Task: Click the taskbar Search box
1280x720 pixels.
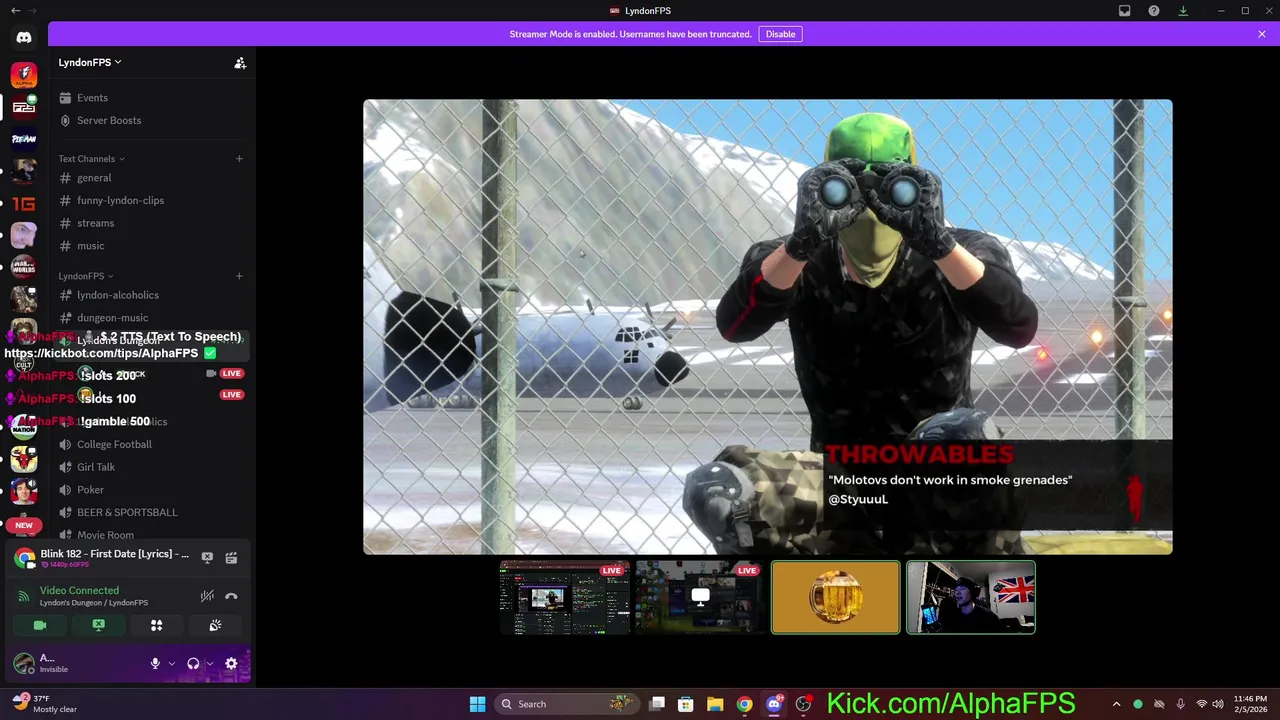Action: pyautogui.click(x=569, y=704)
